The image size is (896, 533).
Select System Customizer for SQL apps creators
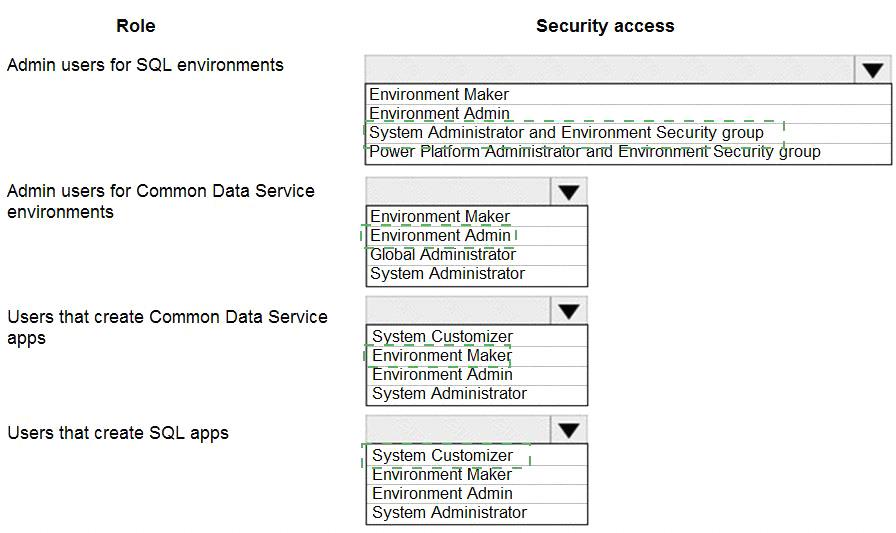[x=477, y=455]
